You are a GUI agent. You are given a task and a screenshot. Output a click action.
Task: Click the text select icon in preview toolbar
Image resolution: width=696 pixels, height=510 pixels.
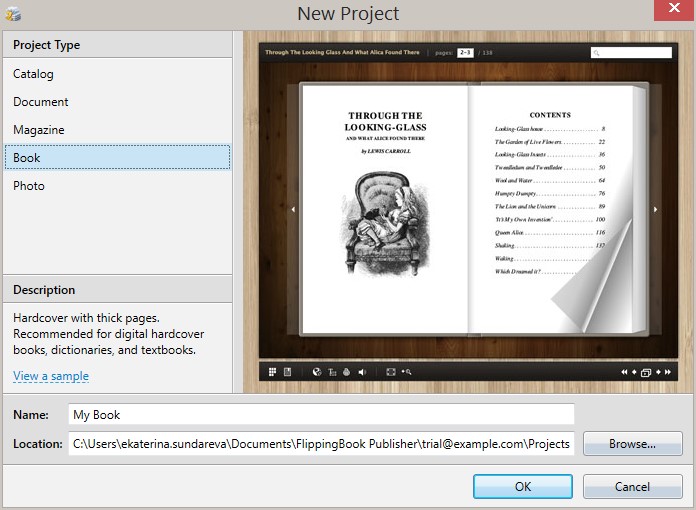pos(332,372)
